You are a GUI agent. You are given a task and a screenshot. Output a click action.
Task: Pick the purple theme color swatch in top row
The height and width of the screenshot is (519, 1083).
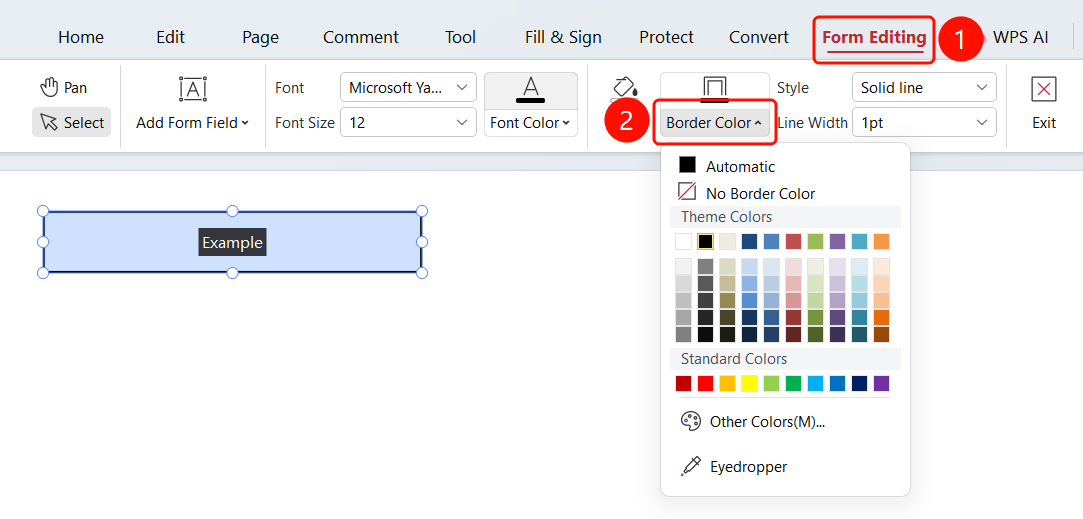click(837, 241)
